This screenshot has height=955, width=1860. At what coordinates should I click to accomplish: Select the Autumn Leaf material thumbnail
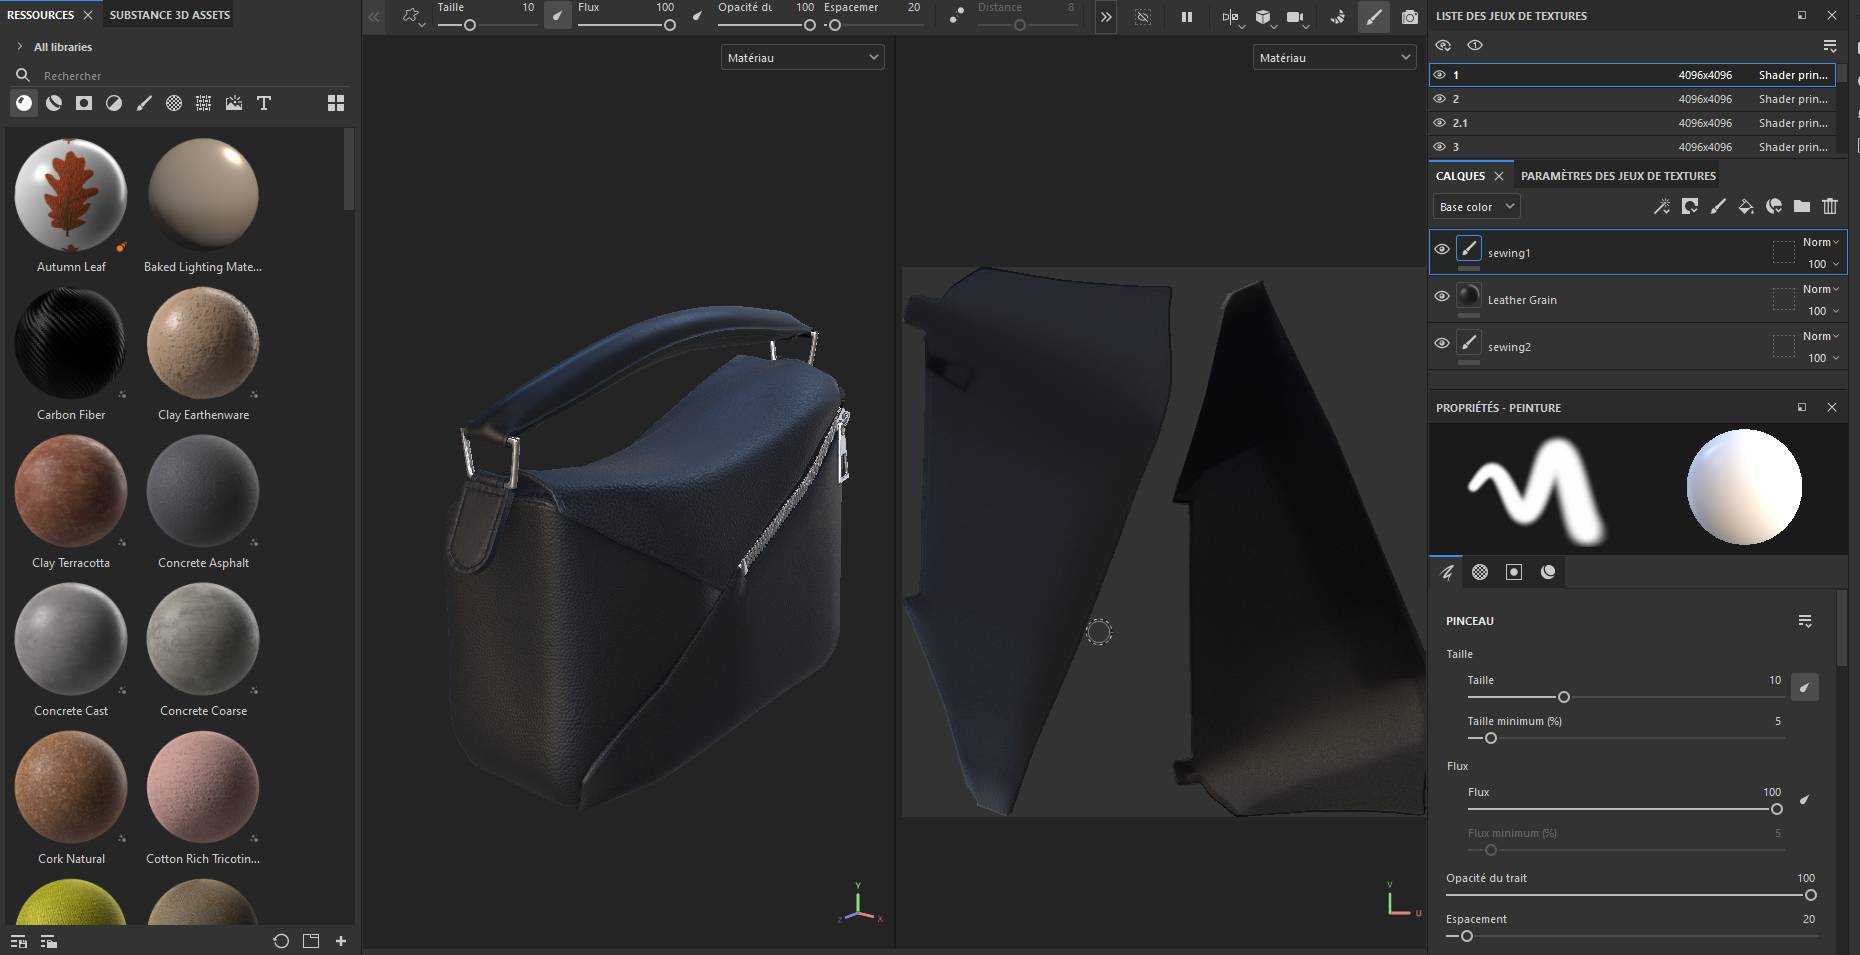click(71, 195)
